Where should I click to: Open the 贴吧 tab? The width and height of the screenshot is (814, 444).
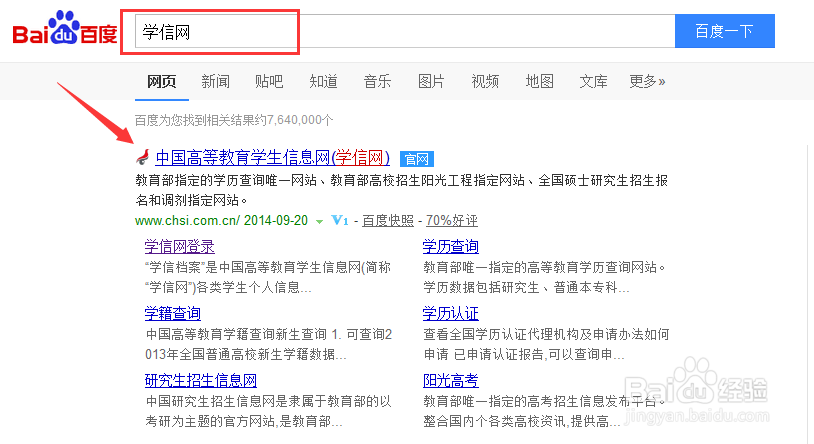269,81
